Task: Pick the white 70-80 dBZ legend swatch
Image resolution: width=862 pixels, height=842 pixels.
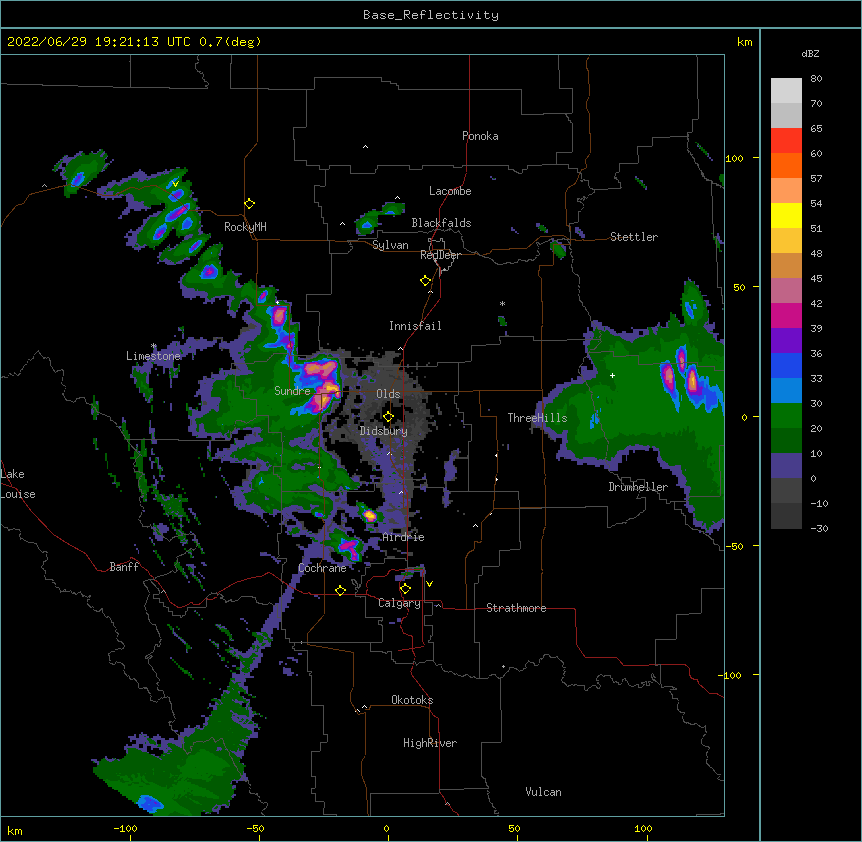Action: (786, 90)
